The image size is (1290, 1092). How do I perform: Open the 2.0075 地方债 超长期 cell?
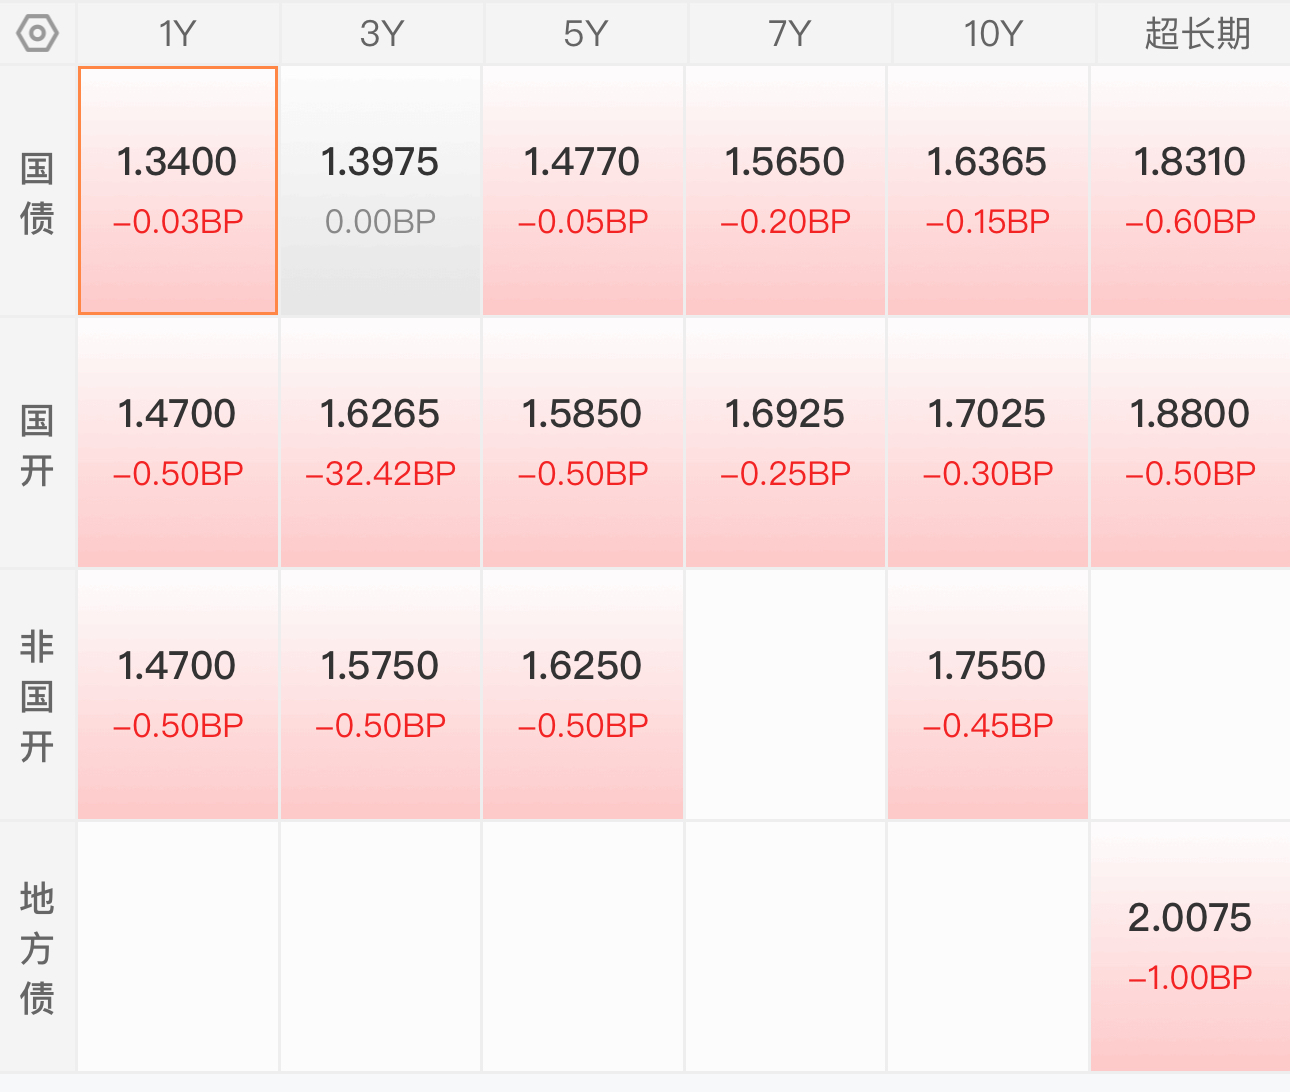[x=1190, y=947]
